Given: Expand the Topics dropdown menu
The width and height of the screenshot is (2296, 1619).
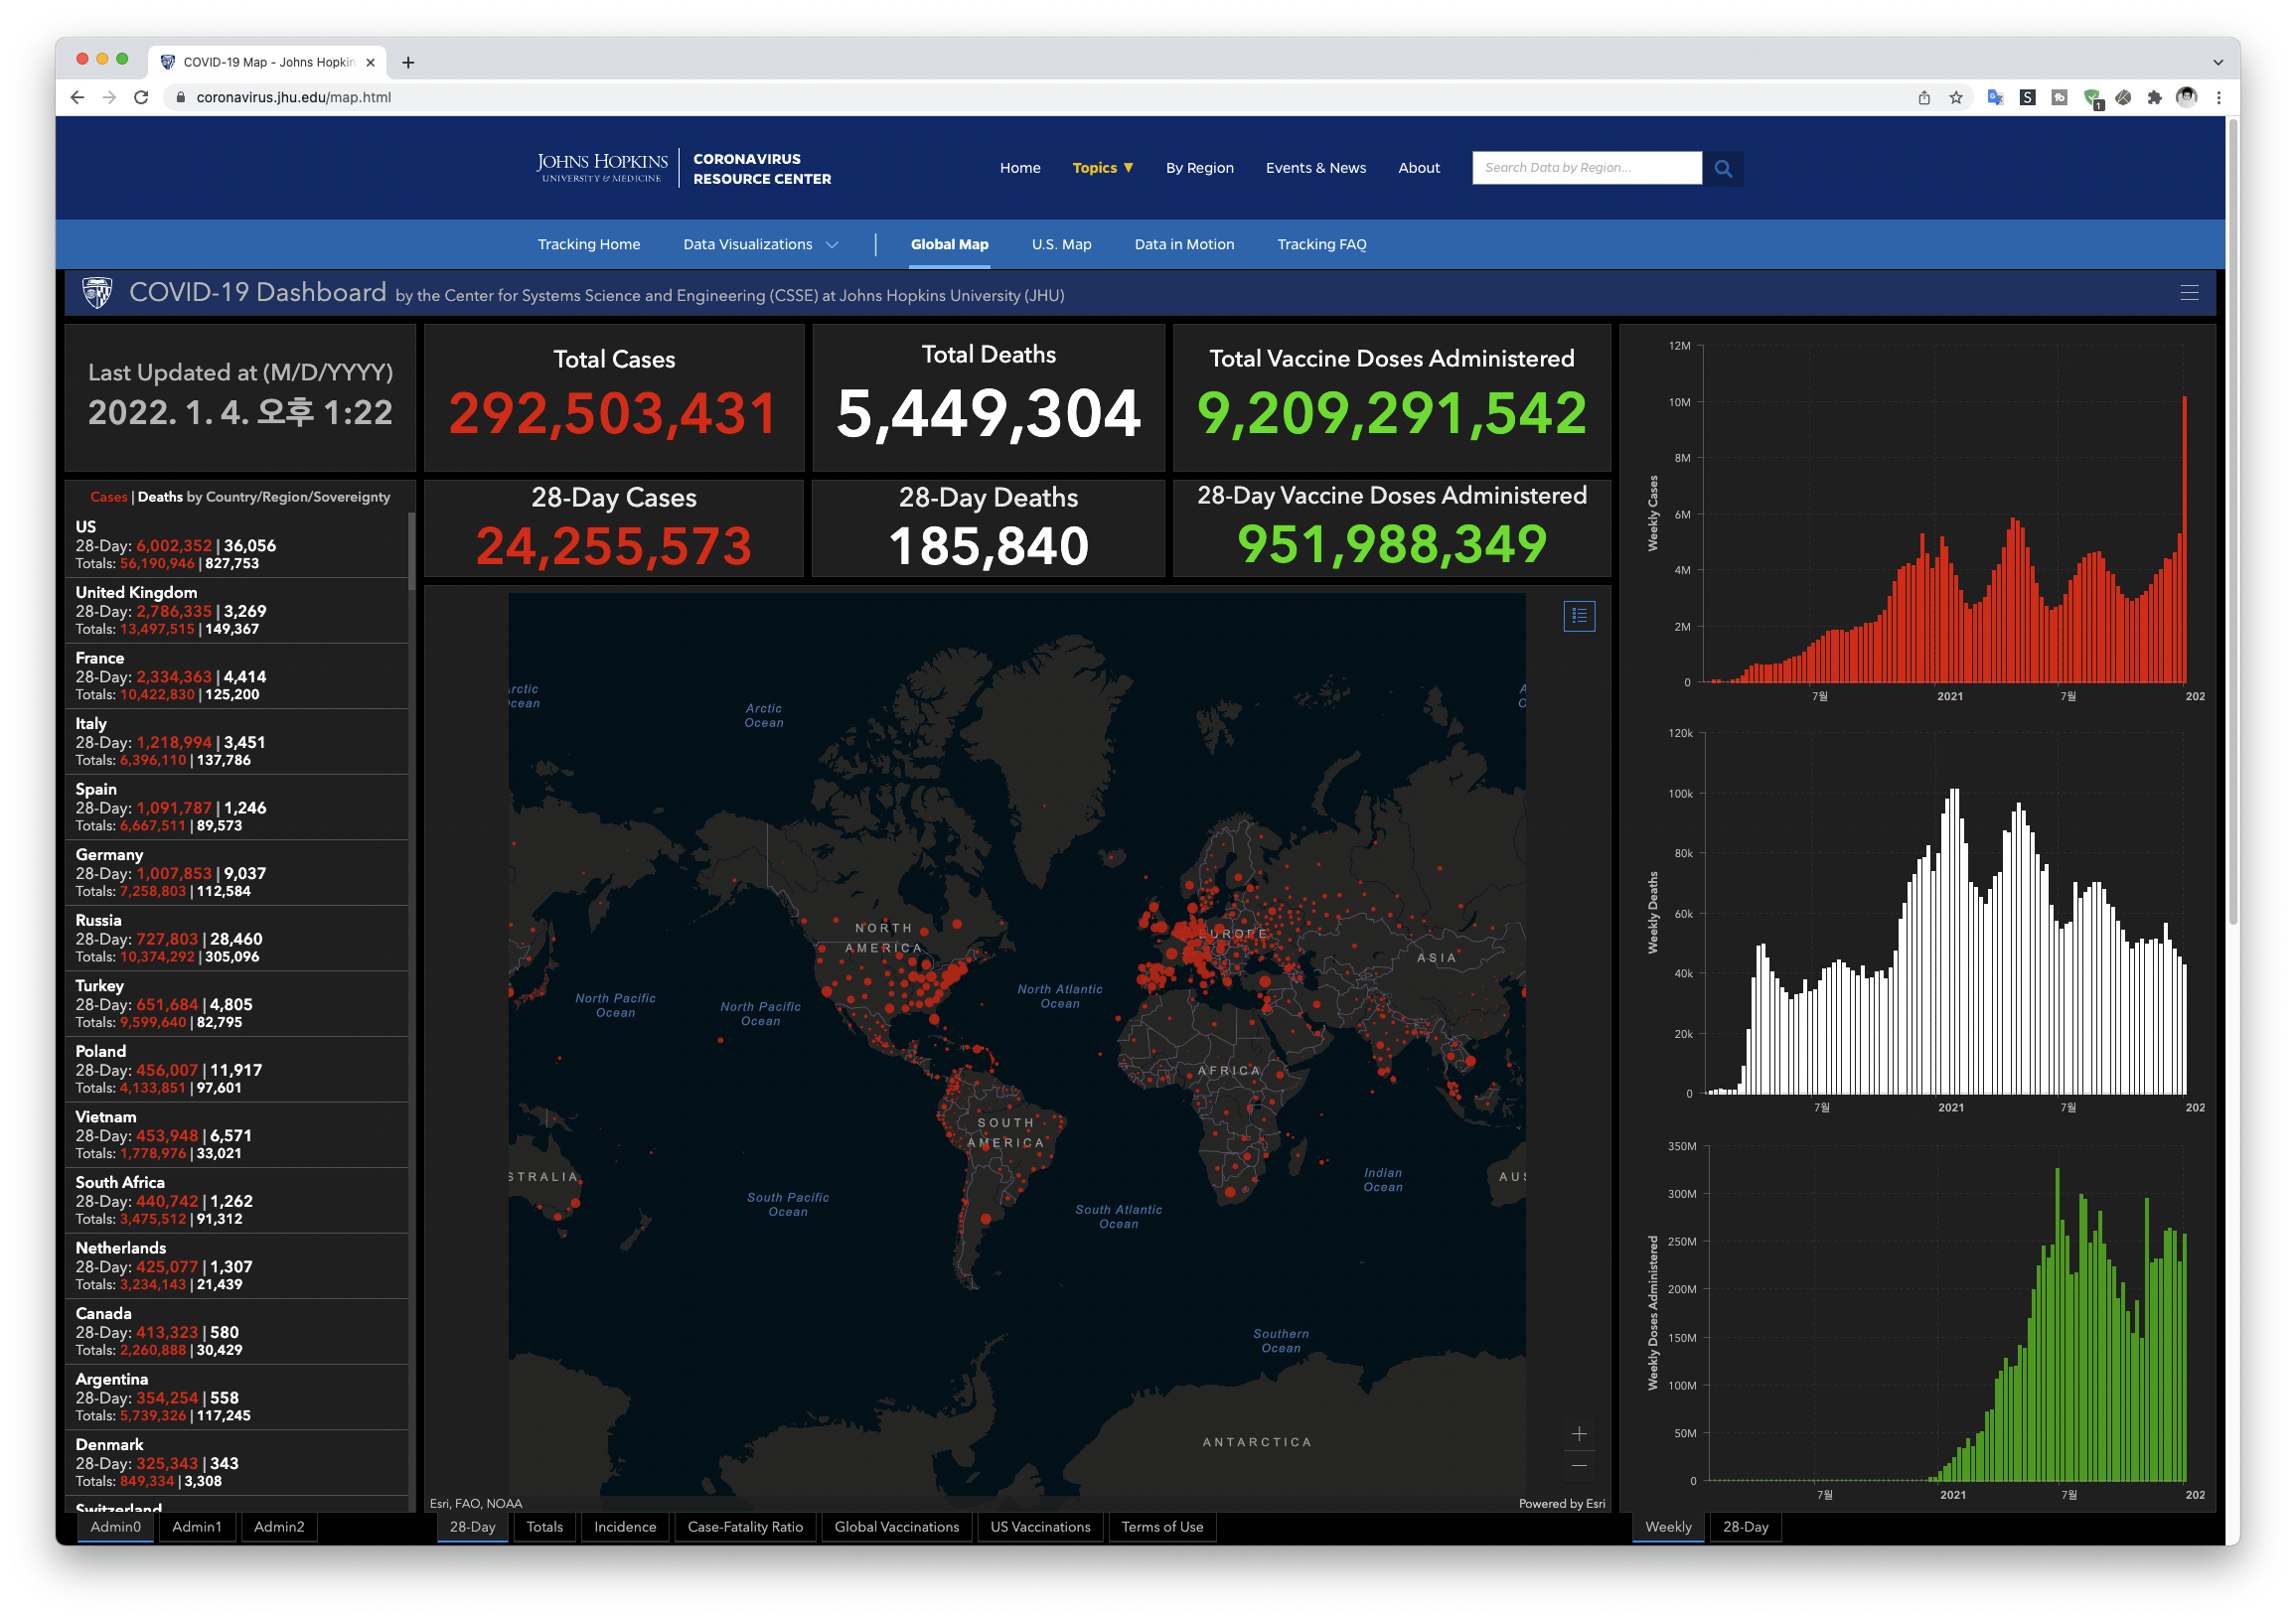Looking at the screenshot, I should pyautogui.click(x=1102, y=168).
